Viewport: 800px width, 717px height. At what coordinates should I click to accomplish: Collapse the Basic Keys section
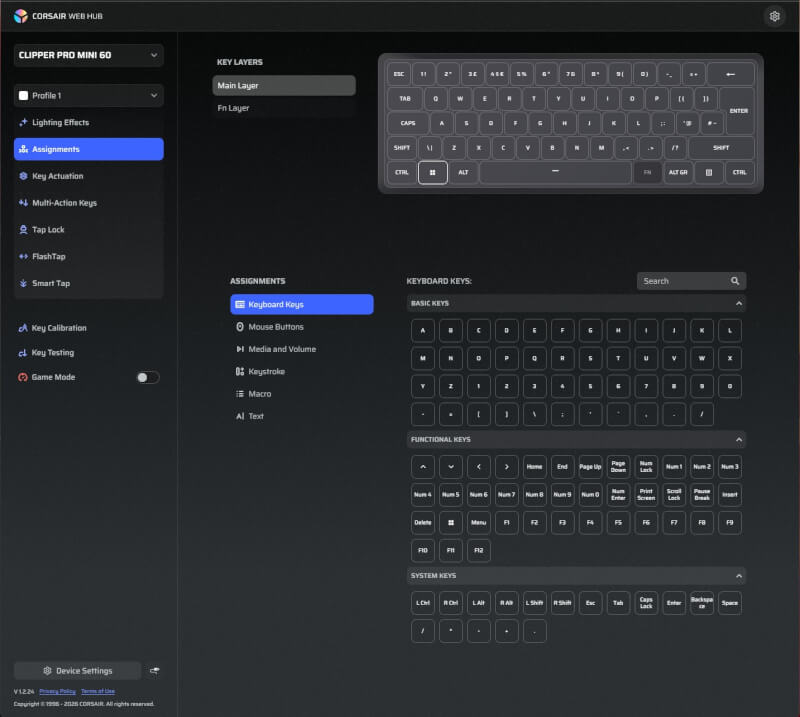pos(739,304)
